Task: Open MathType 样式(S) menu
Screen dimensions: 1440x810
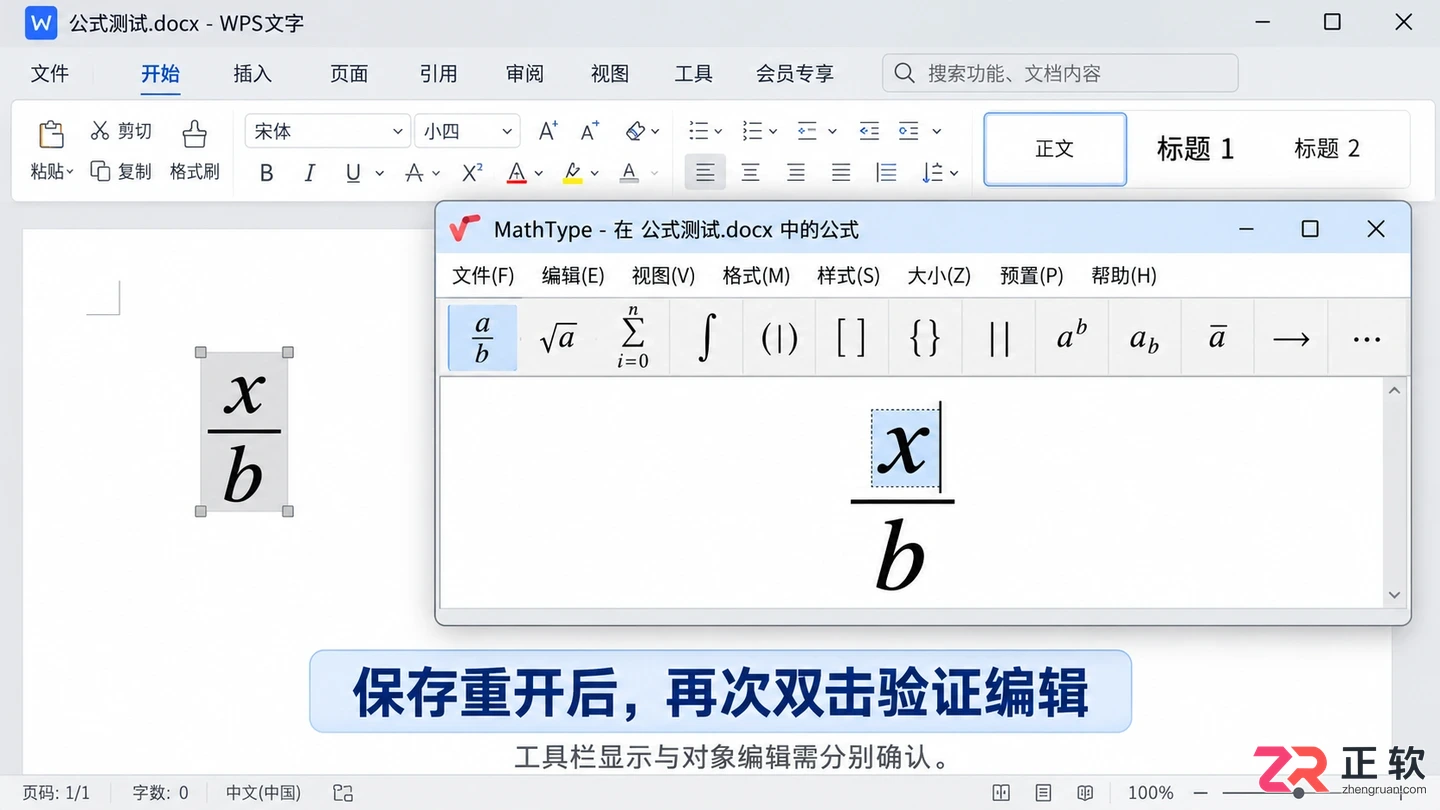Action: pyautogui.click(x=848, y=276)
